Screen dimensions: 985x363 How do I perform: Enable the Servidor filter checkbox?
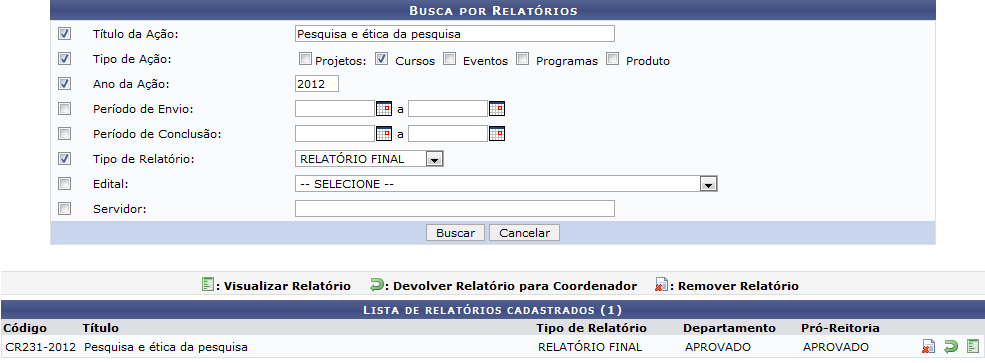[64, 209]
